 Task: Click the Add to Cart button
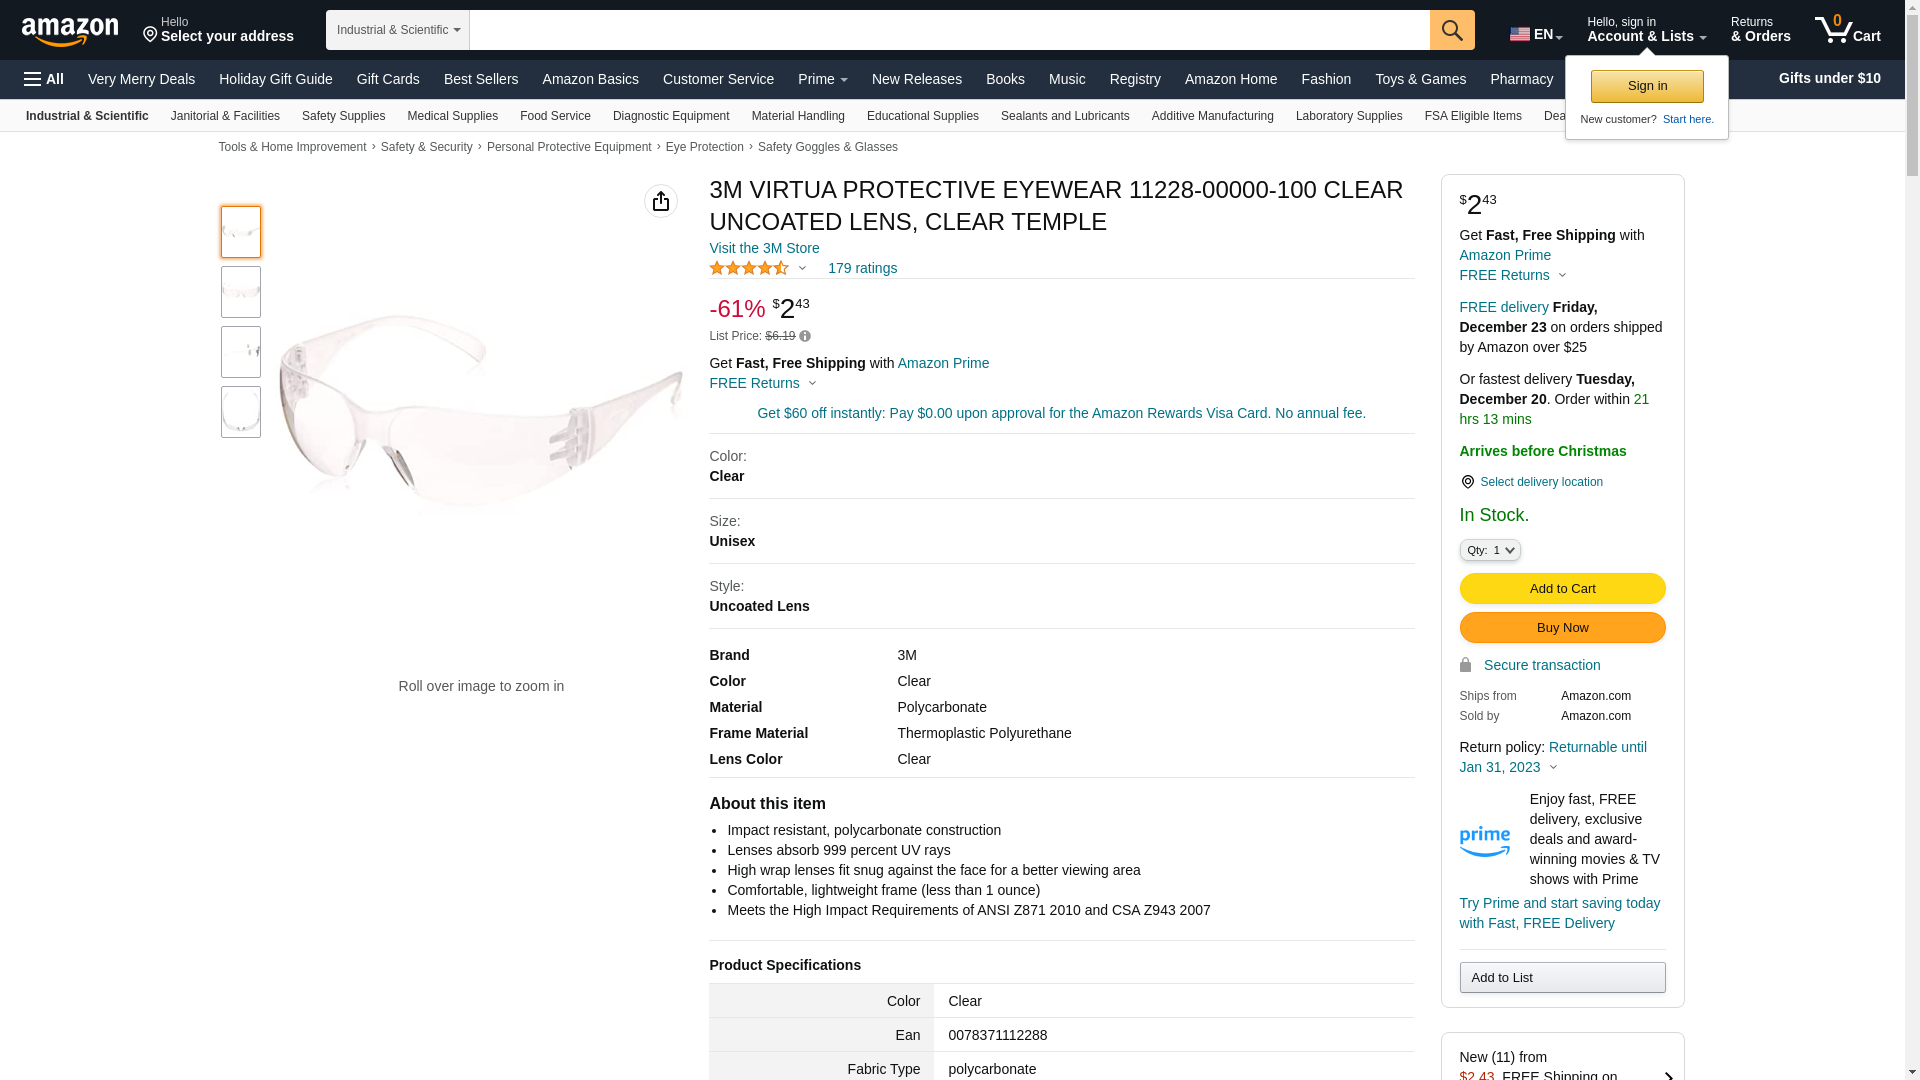pos(1561,588)
